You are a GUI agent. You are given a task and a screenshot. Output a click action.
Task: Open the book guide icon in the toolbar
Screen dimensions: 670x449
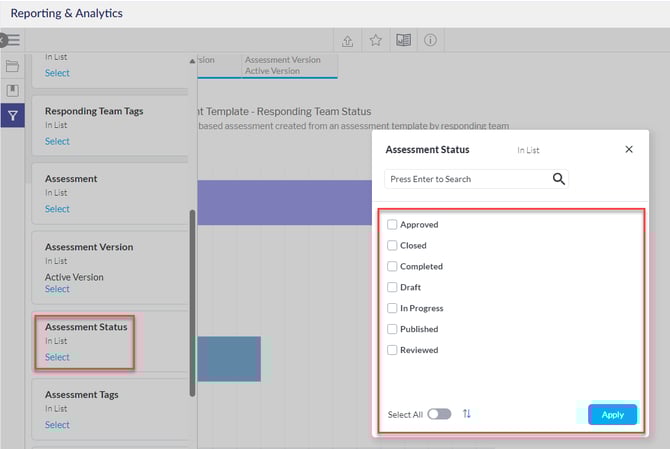pyautogui.click(x=403, y=41)
